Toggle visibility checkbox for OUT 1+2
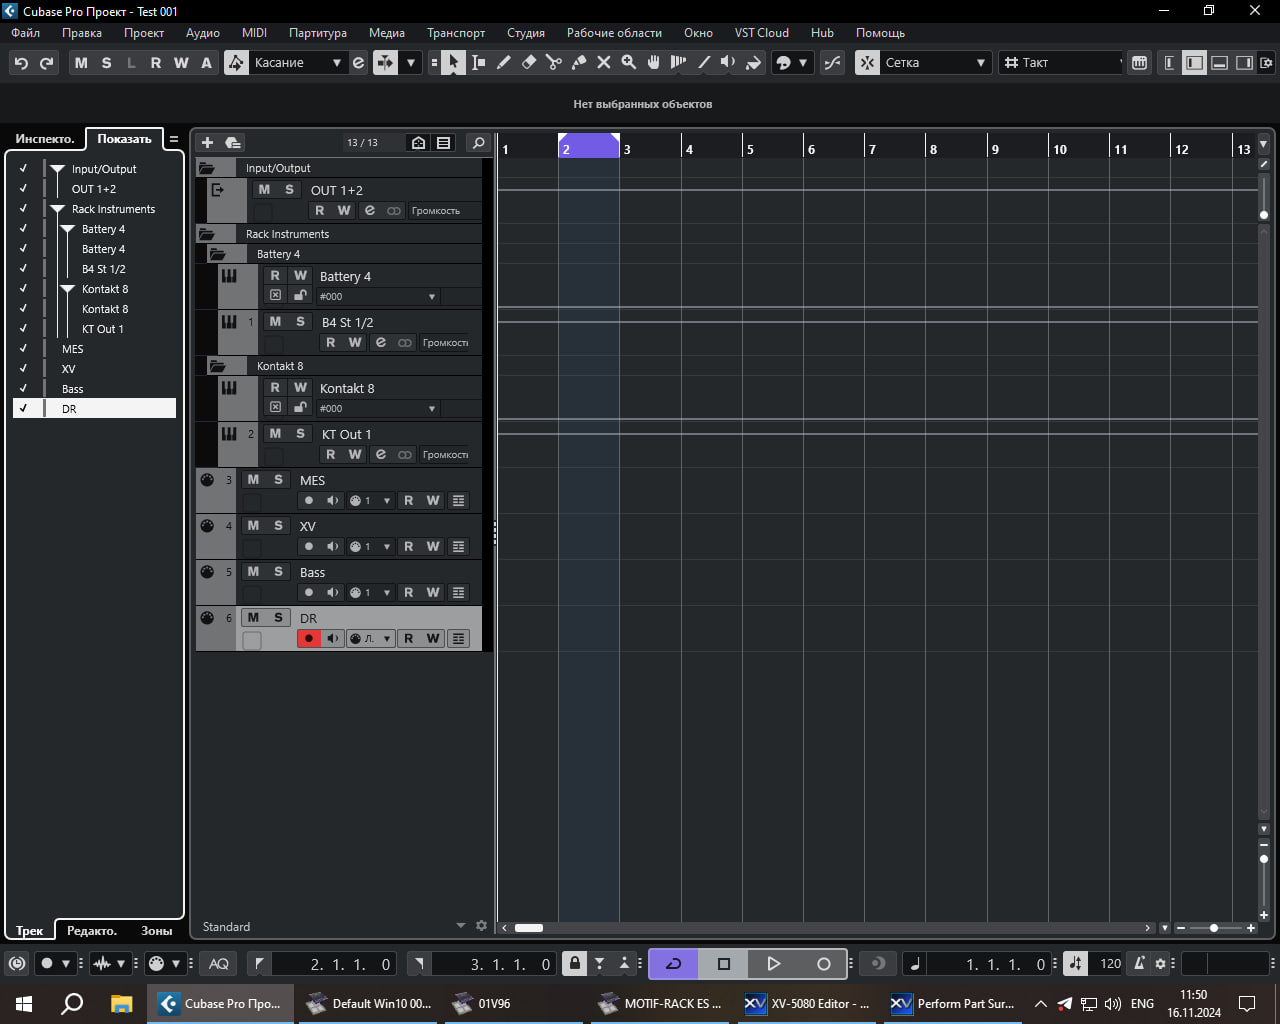 tap(23, 189)
